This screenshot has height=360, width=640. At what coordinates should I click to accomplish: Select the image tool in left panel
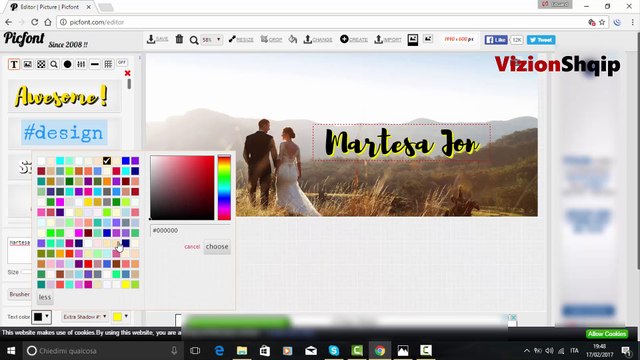click(27, 64)
